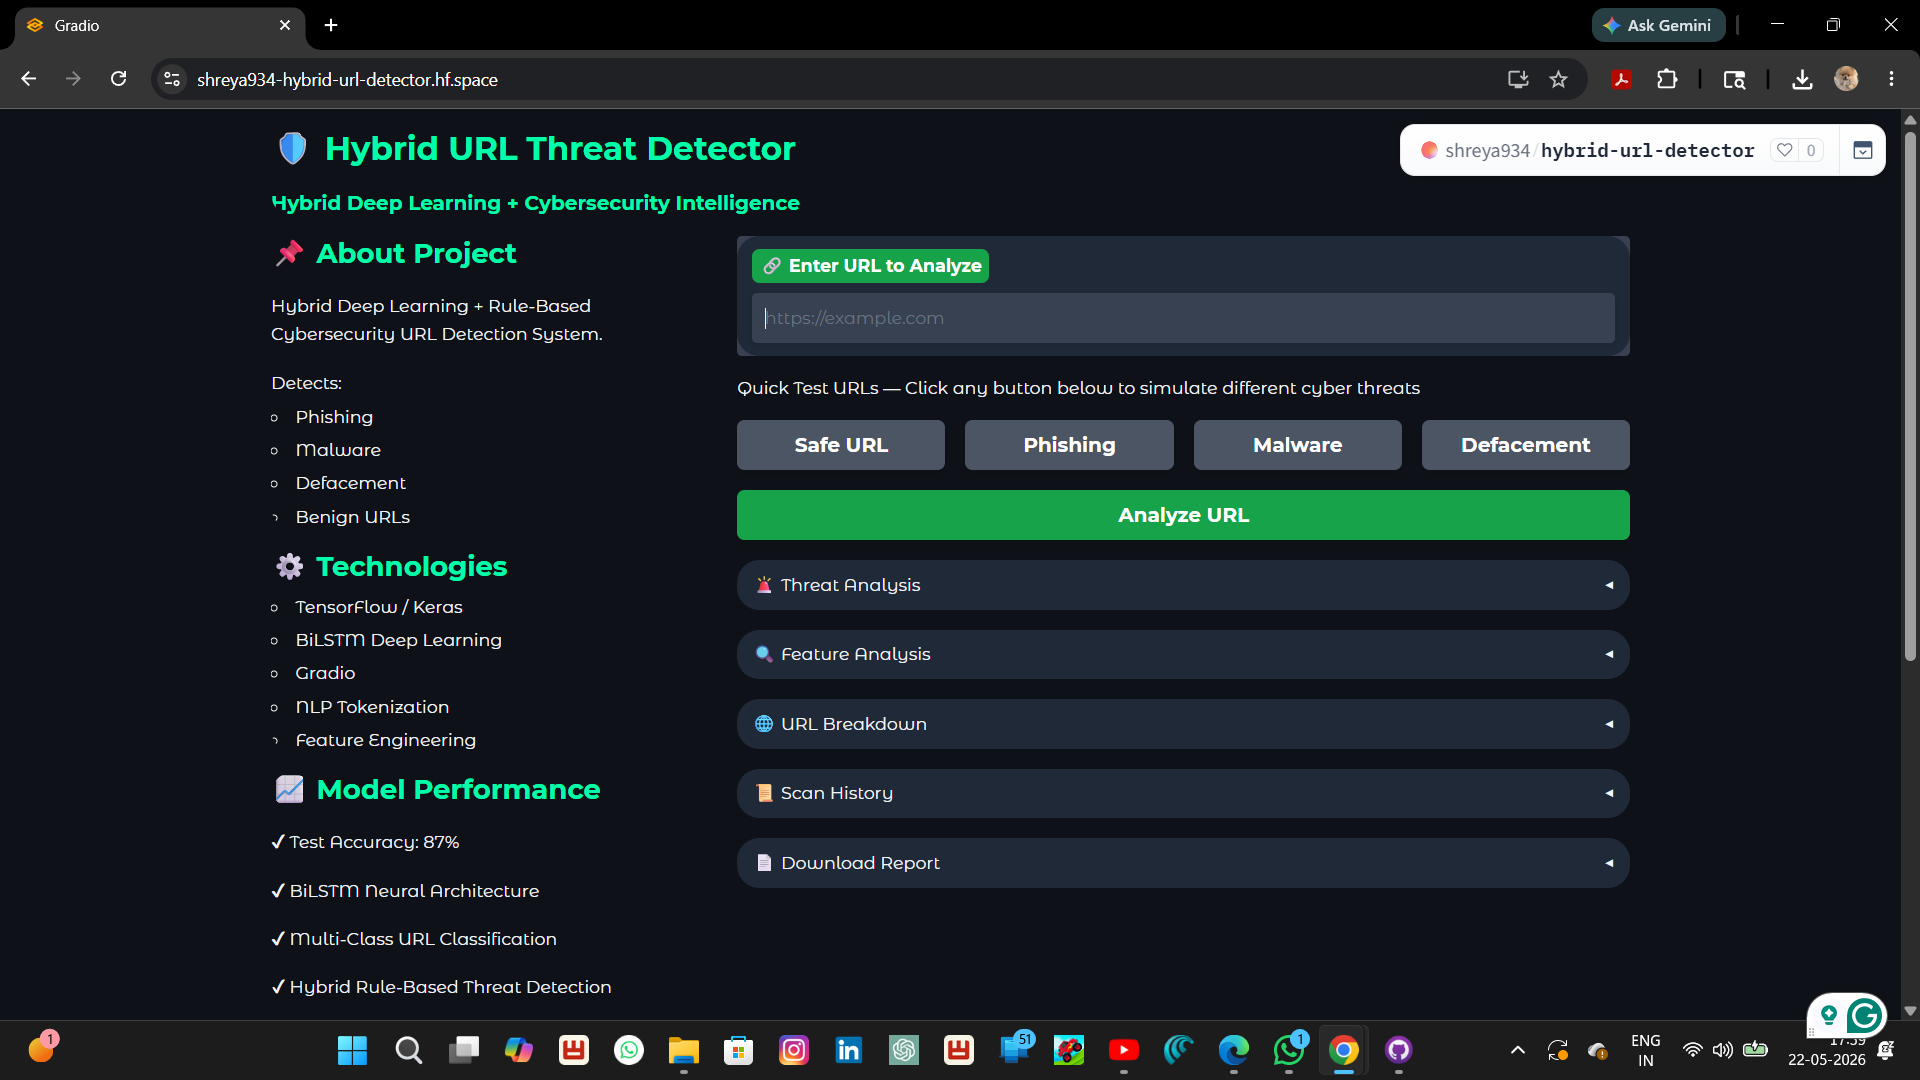Screen dimensions: 1920x1080
Task: Open shreya934 profile link
Action: pos(1487,150)
